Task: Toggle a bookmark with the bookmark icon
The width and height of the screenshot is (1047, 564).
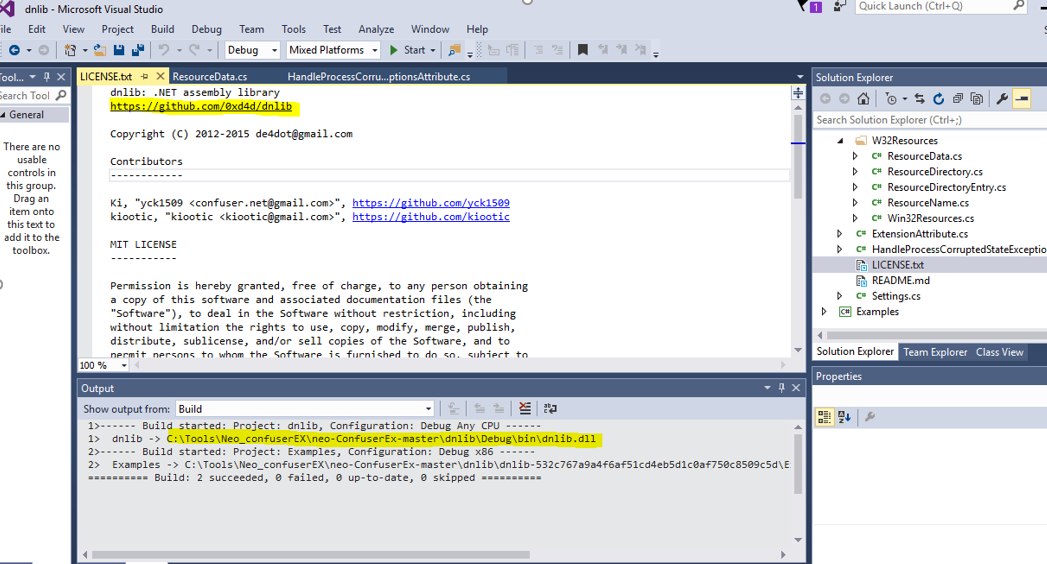Action: (582, 50)
